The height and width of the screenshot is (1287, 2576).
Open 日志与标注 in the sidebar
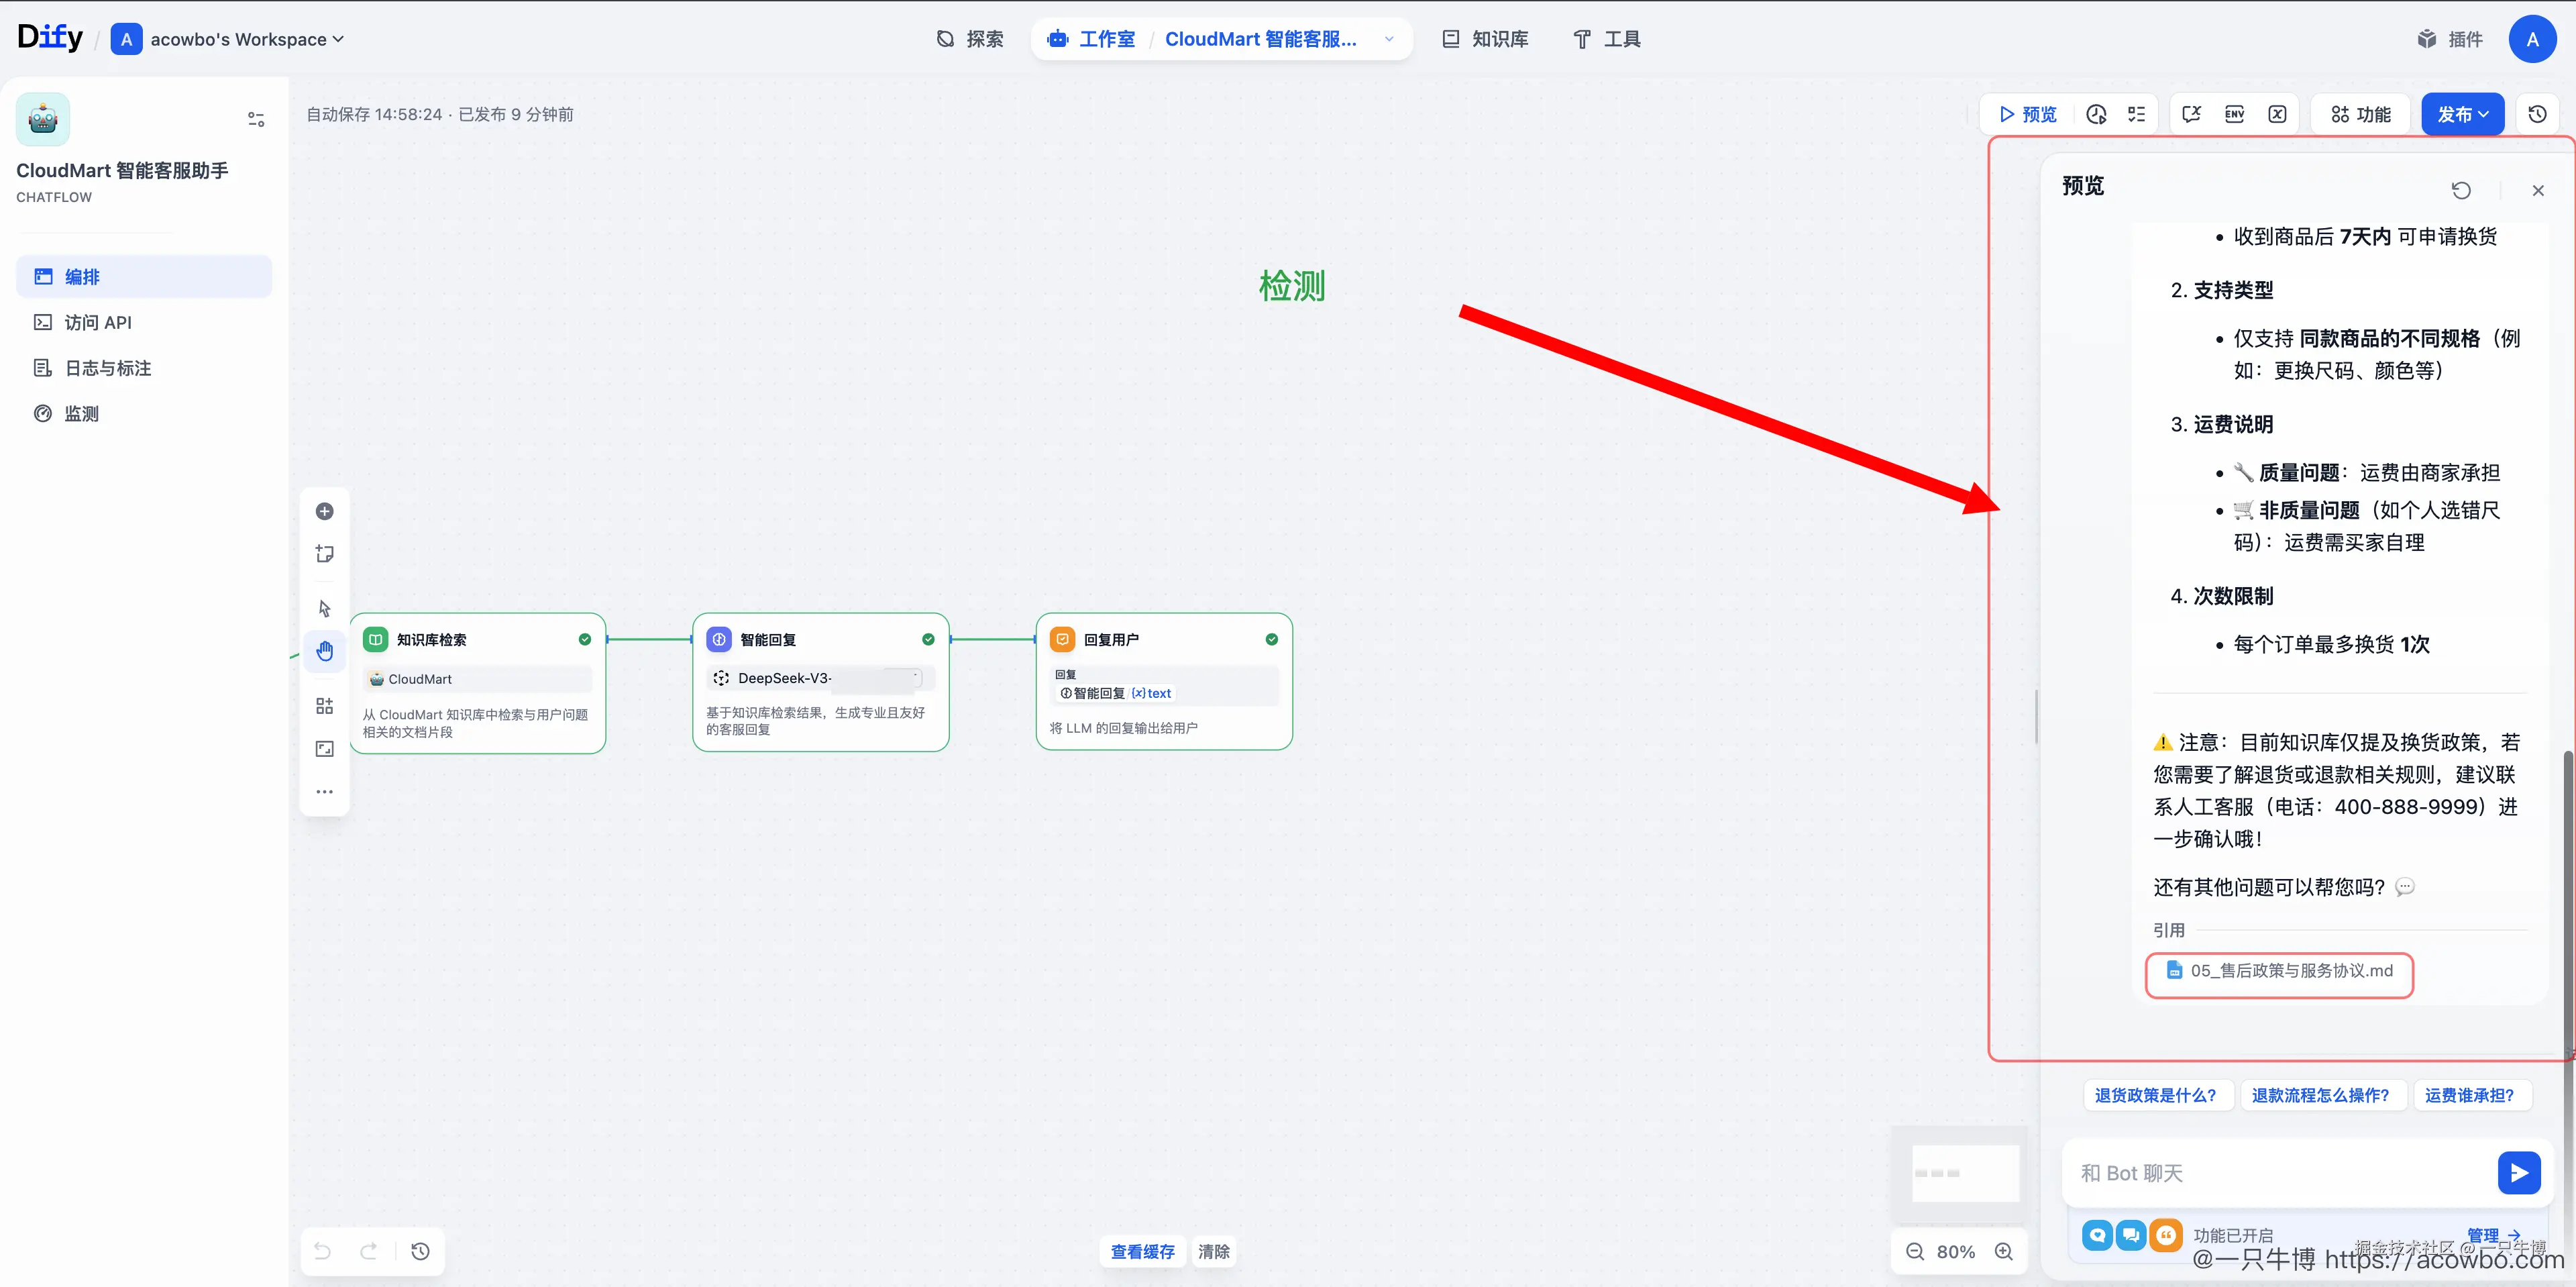[144, 368]
